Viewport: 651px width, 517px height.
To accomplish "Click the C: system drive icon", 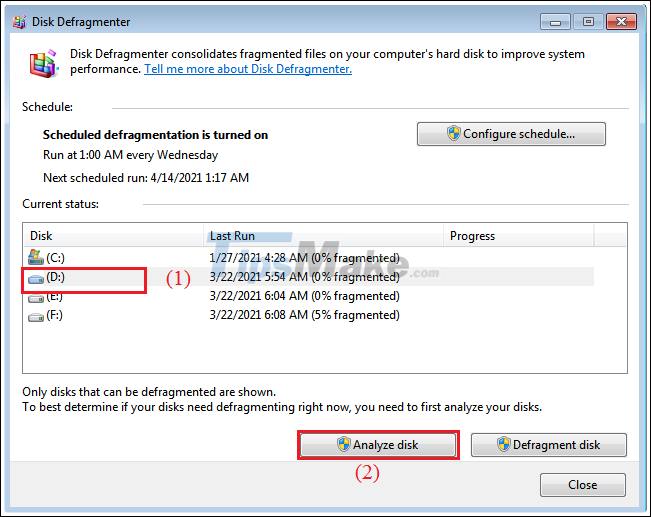I will (36, 257).
